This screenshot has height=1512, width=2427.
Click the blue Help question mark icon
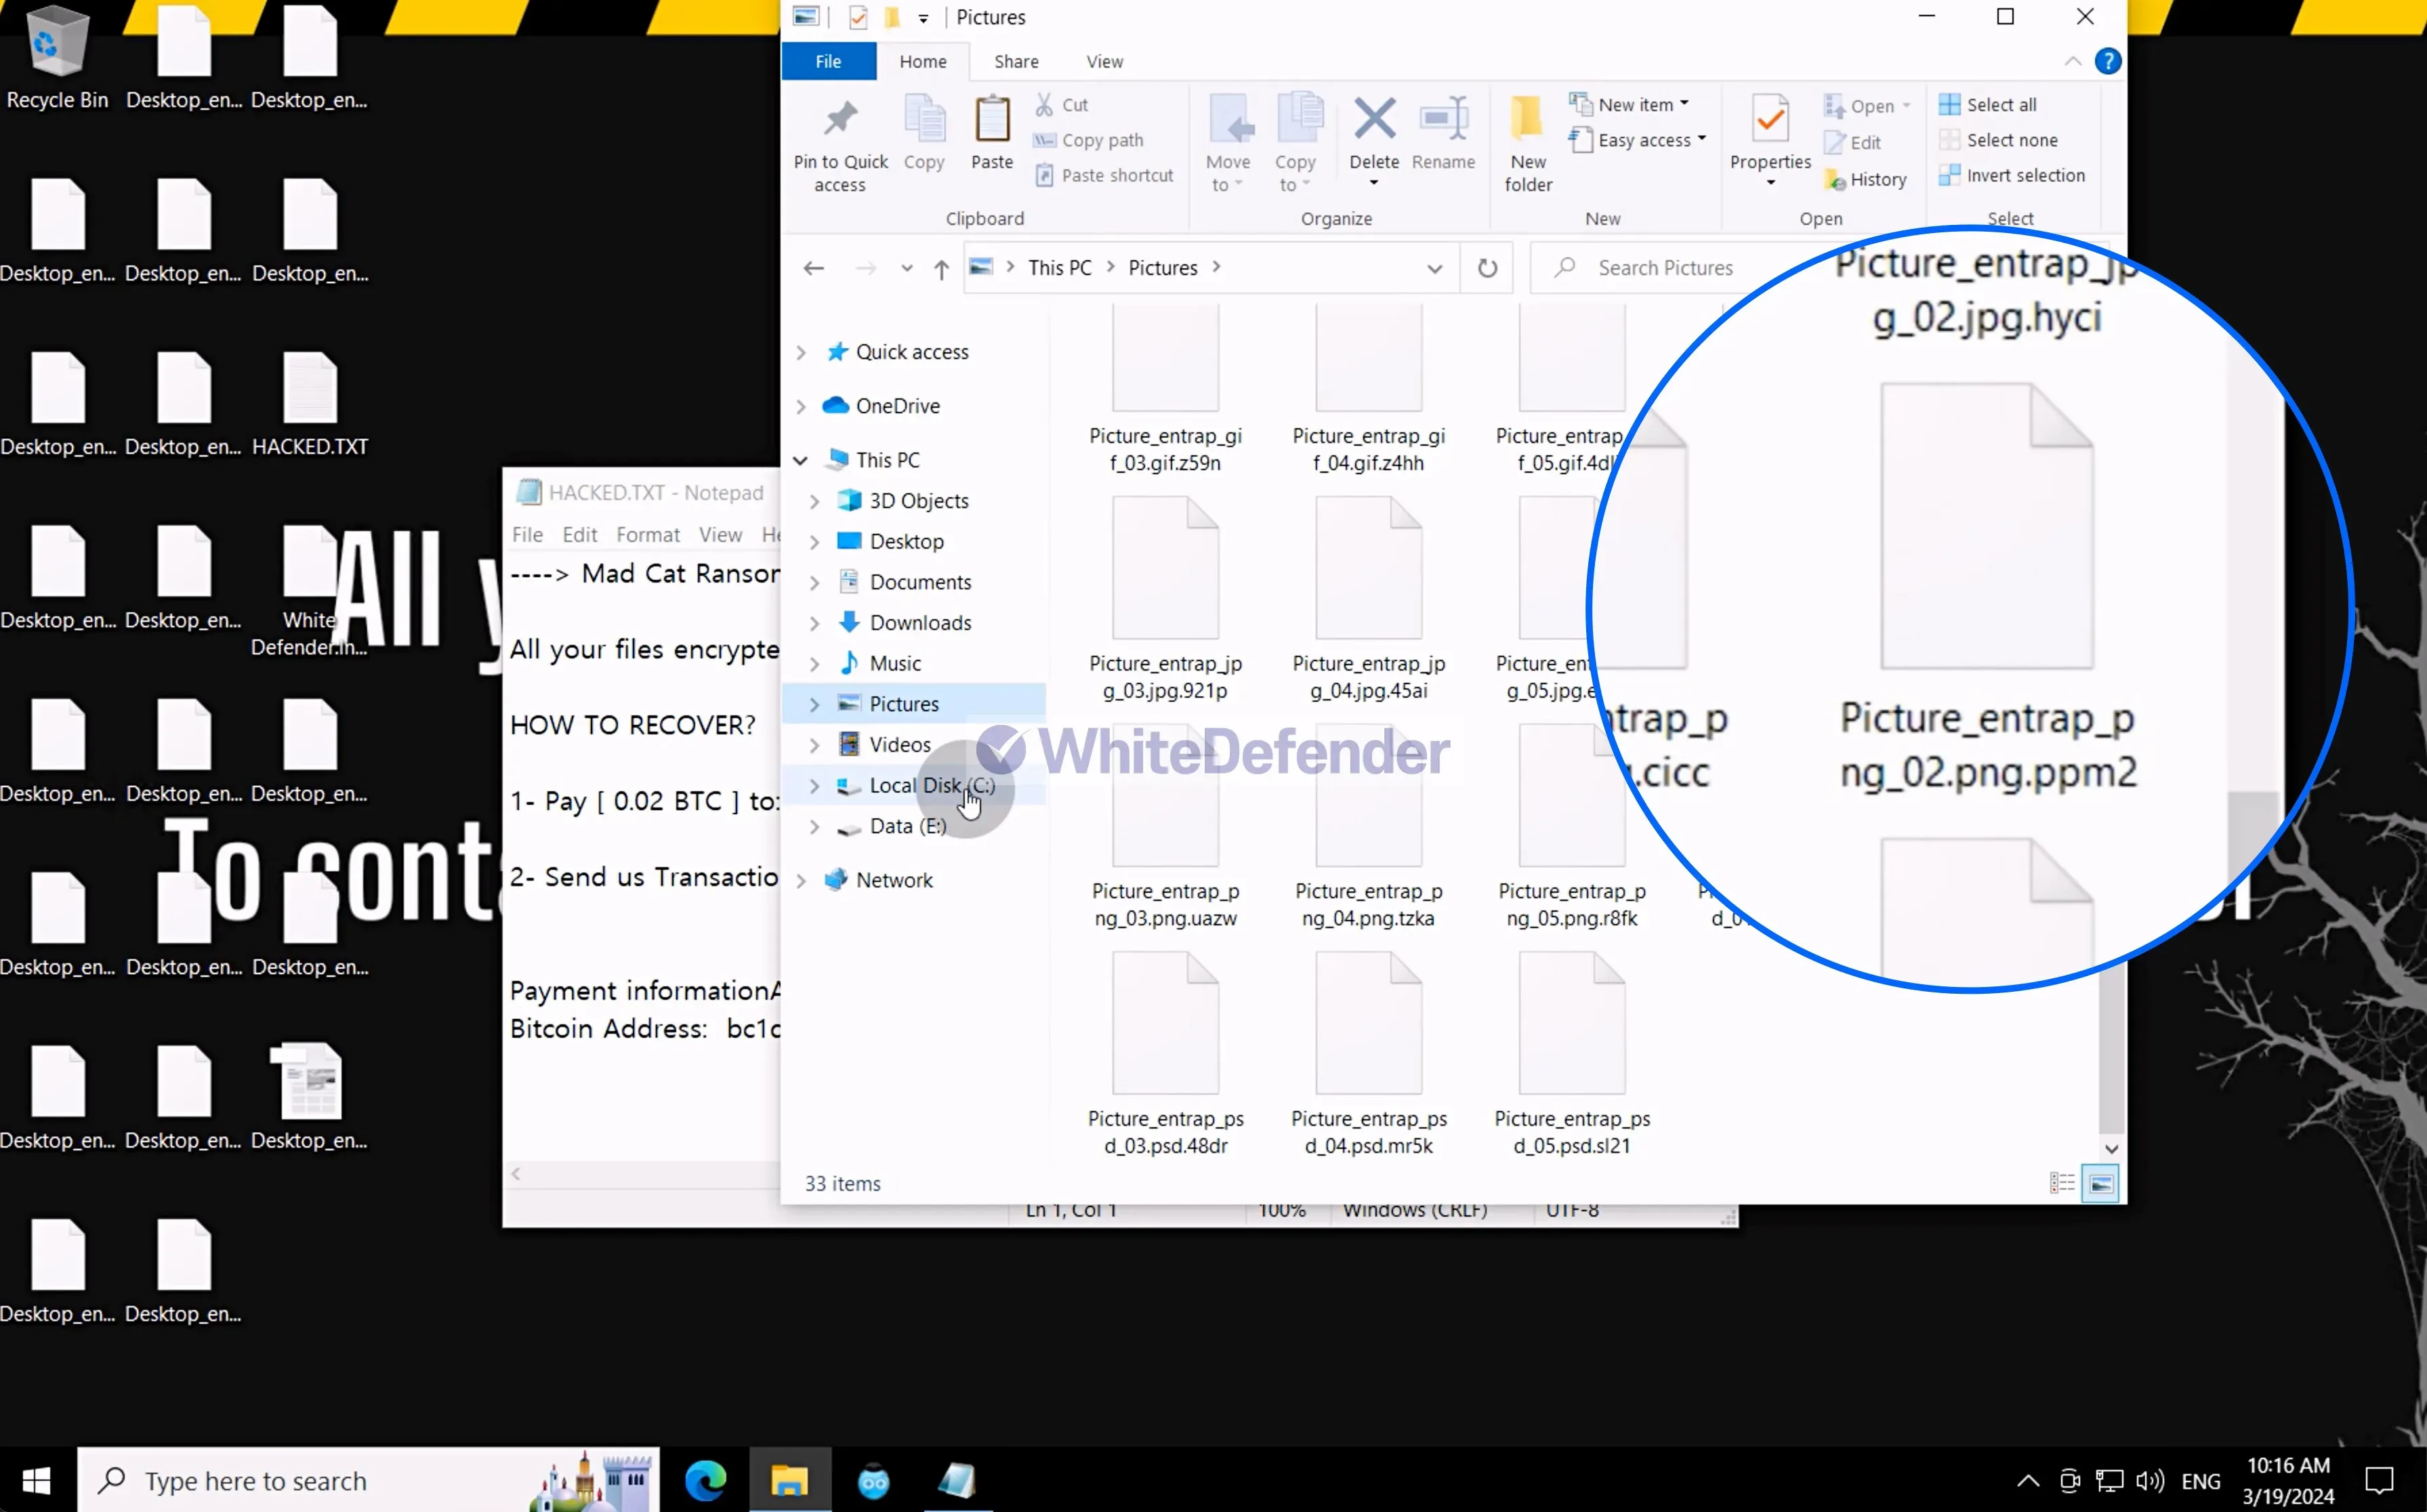(2107, 61)
